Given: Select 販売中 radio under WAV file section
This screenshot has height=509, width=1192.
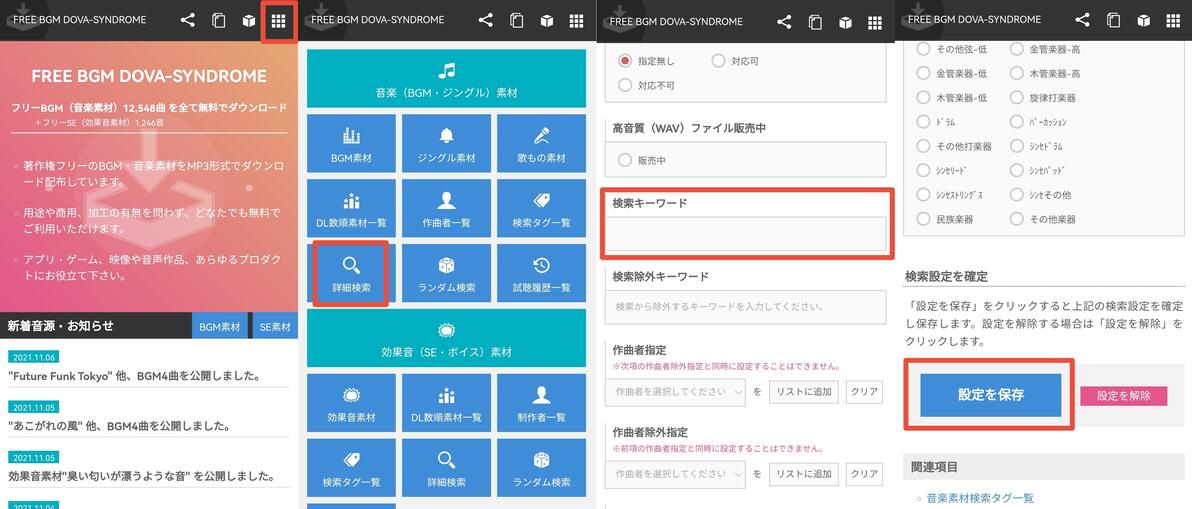Looking at the screenshot, I should [626, 160].
